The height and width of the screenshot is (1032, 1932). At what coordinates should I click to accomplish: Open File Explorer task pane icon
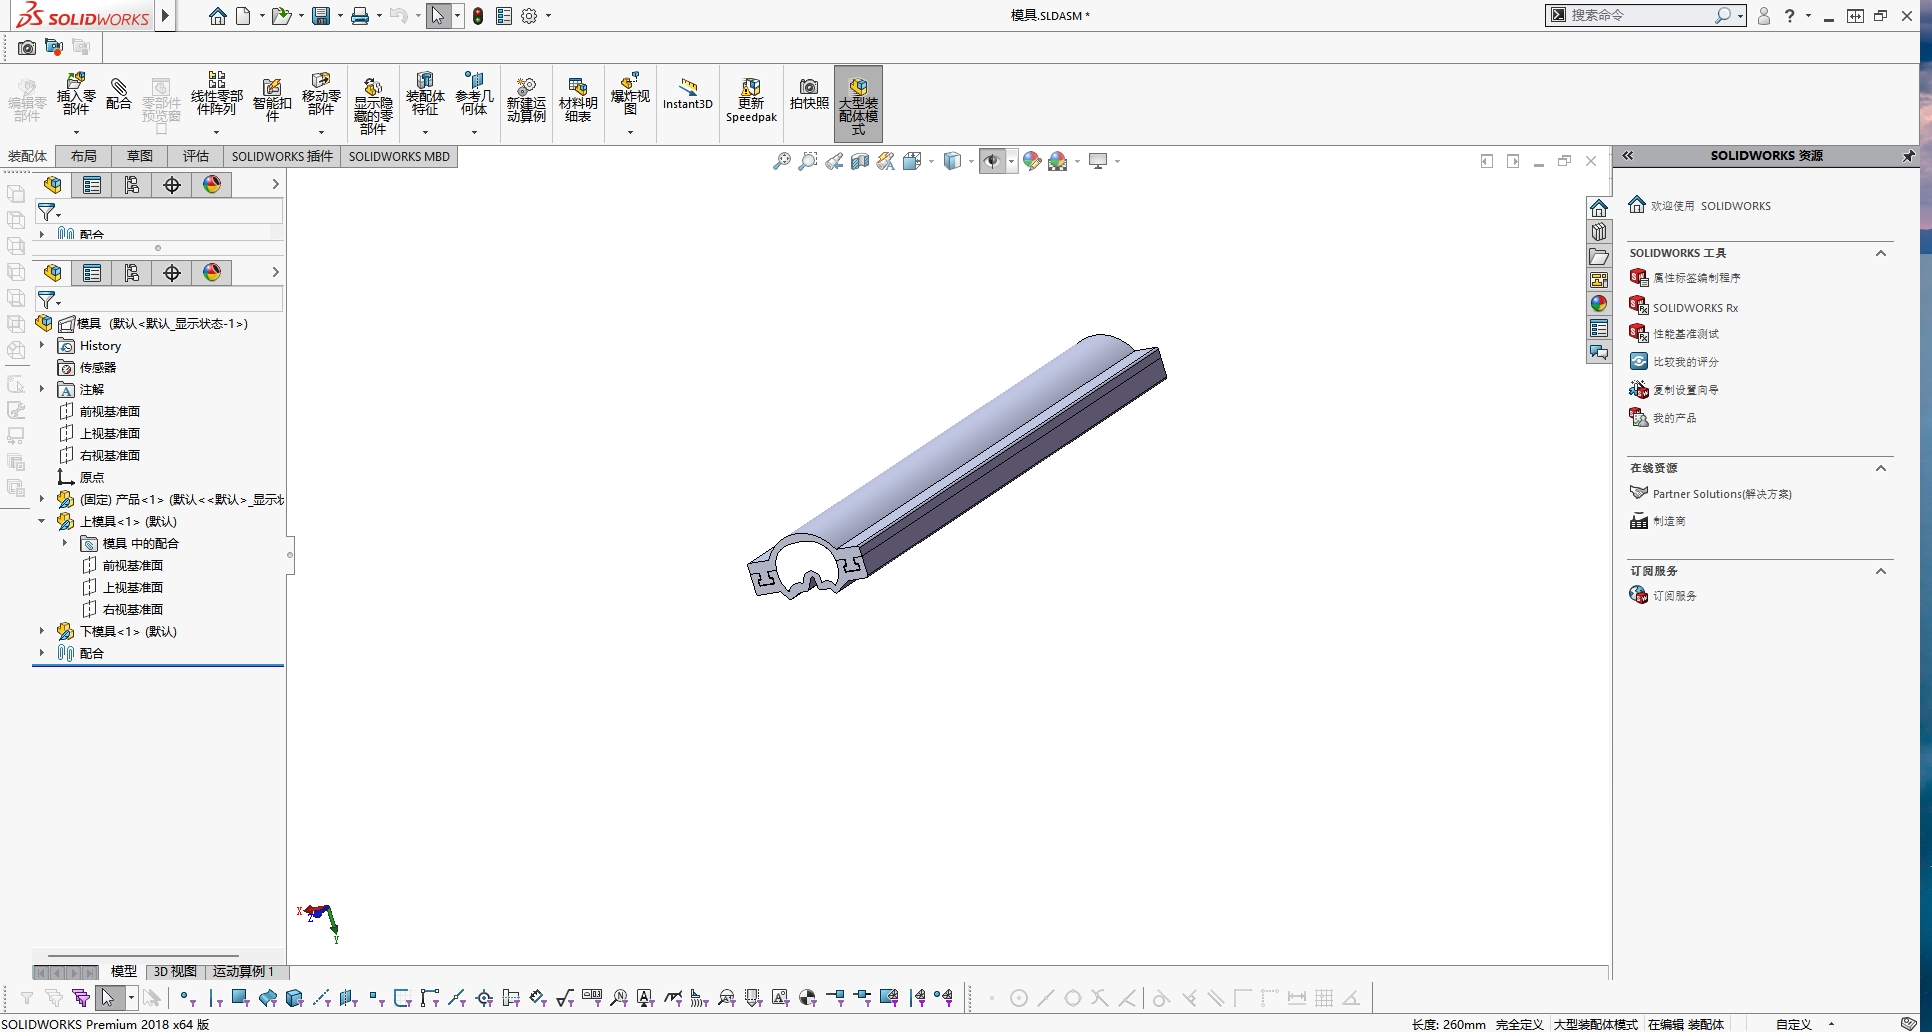[x=1599, y=256]
